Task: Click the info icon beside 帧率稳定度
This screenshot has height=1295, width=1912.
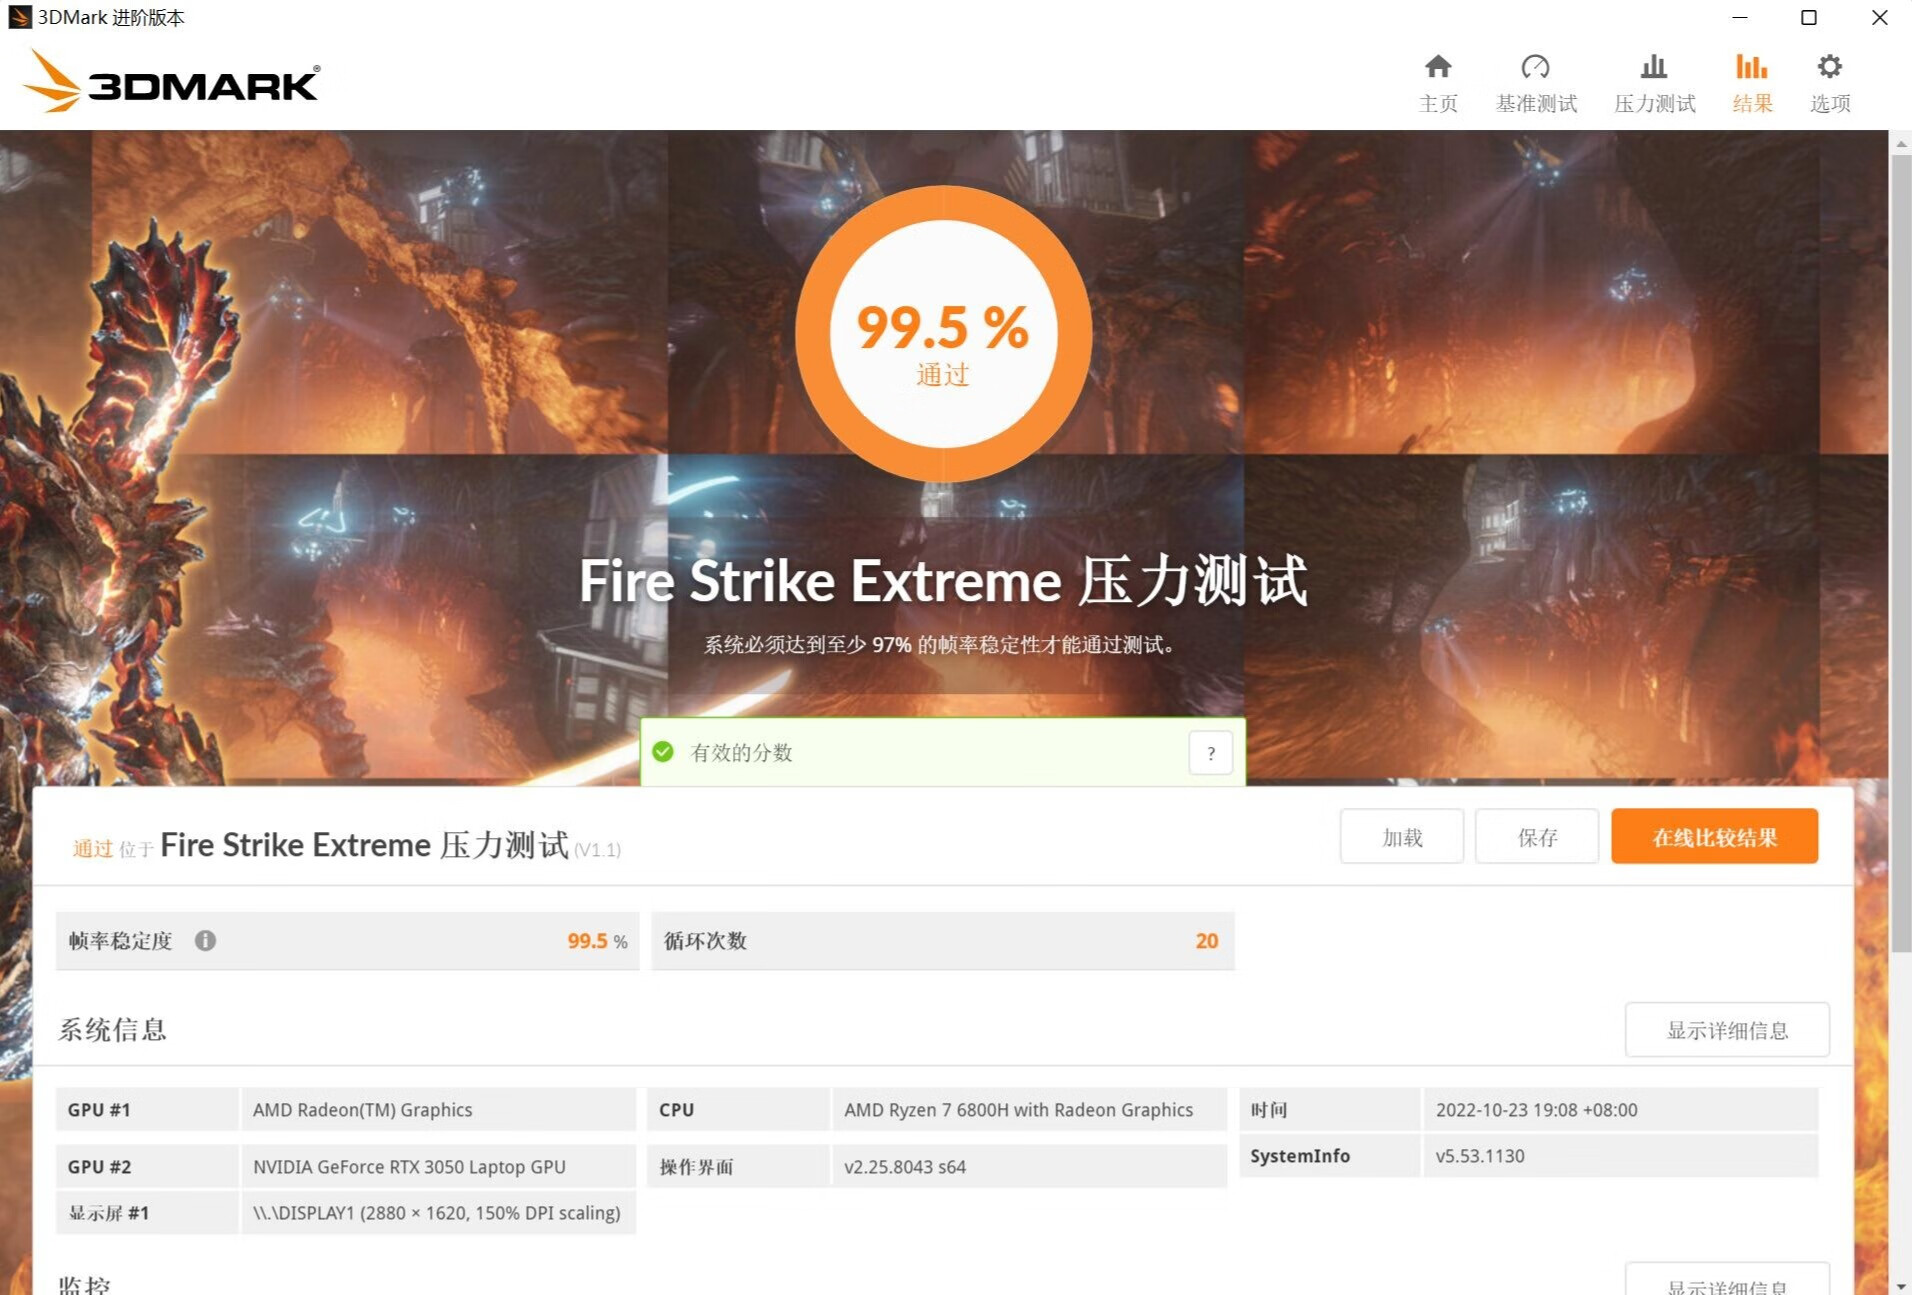Action: click(206, 940)
